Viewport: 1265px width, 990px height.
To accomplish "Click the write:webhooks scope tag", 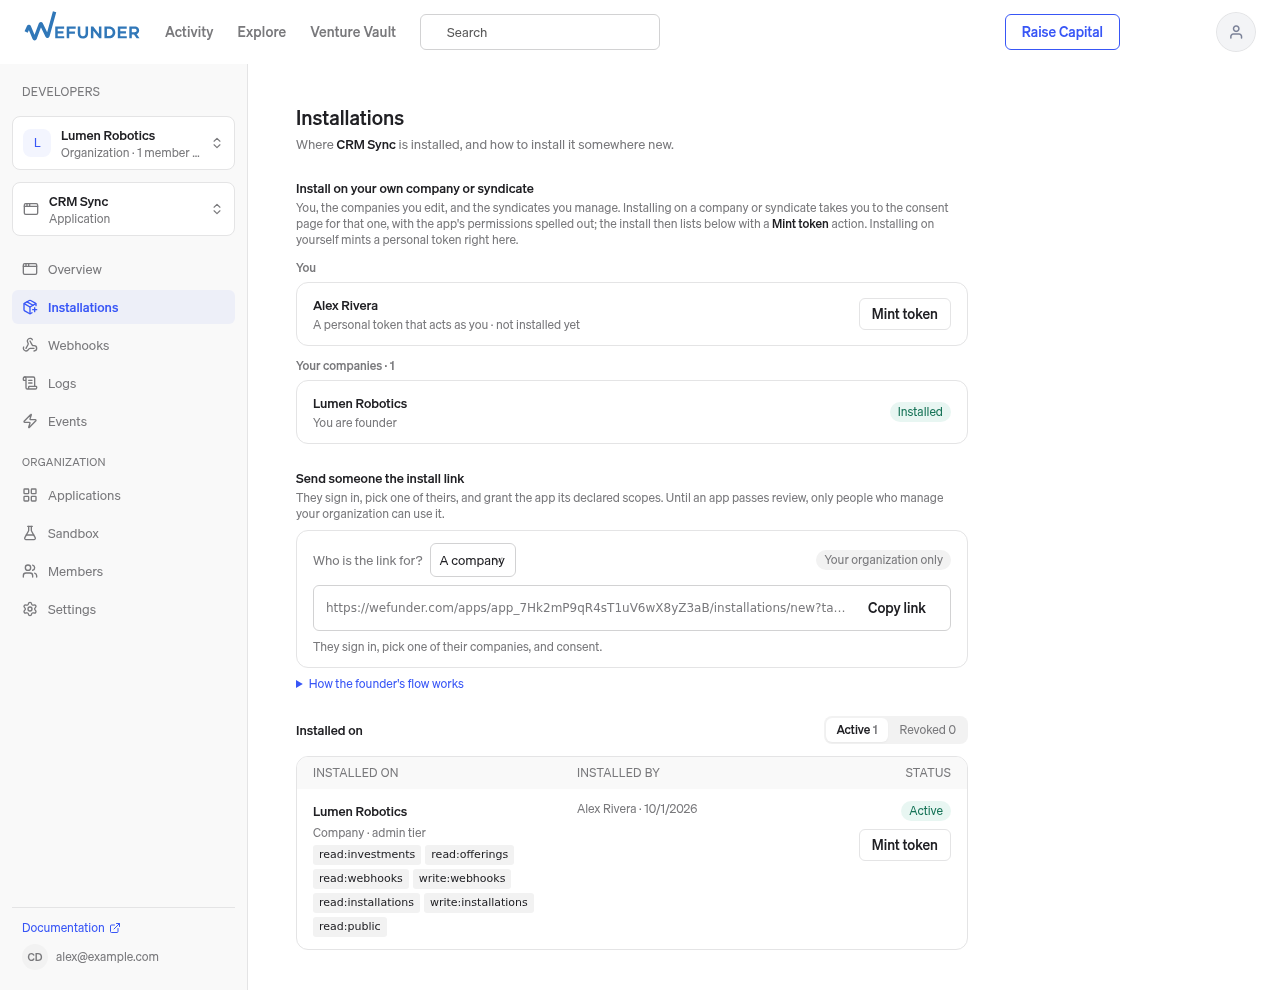I will tap(462, 879).
